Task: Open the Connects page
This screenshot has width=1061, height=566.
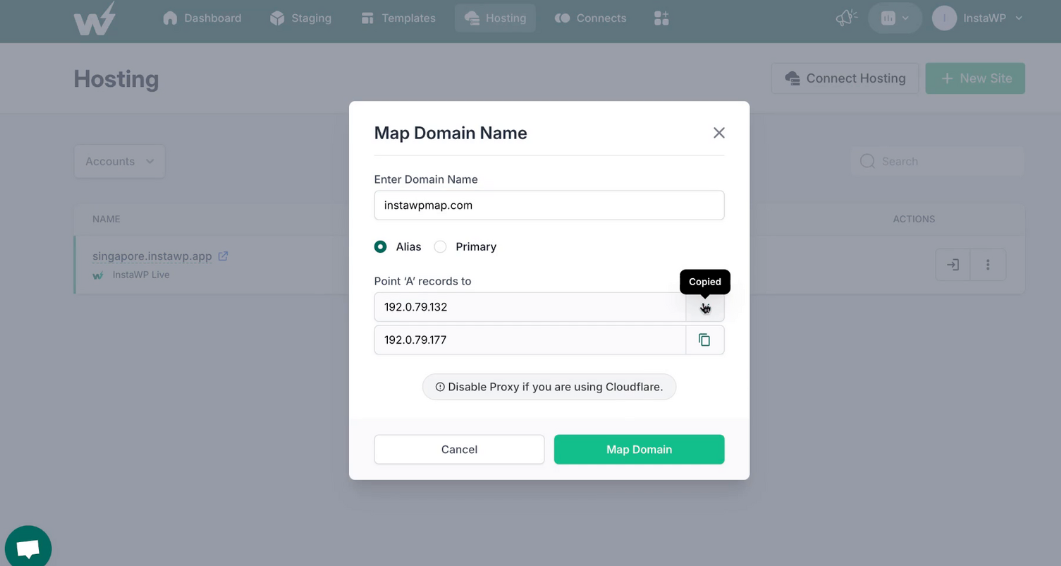Action: [591, 18]
